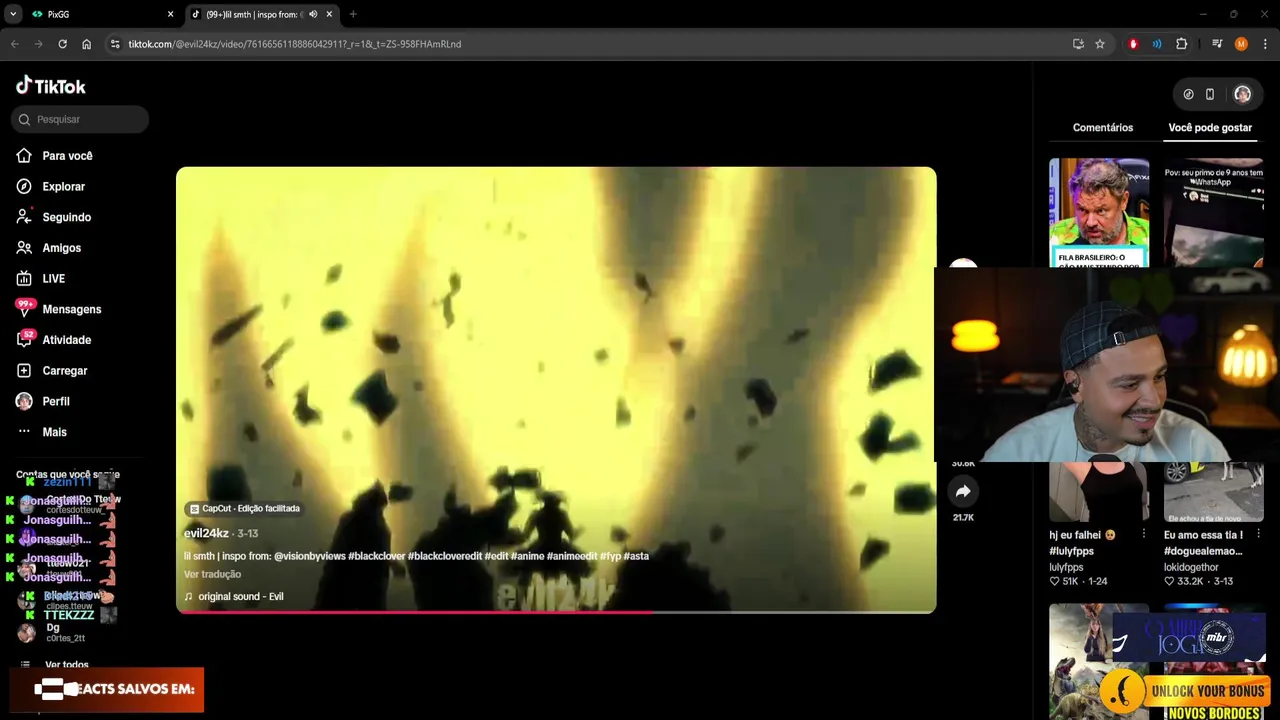Go back in the browser

click(14, 44)
